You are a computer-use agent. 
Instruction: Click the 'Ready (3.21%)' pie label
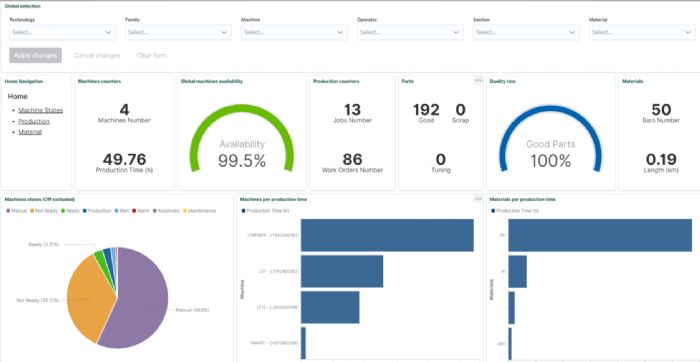tap(43, 245)
